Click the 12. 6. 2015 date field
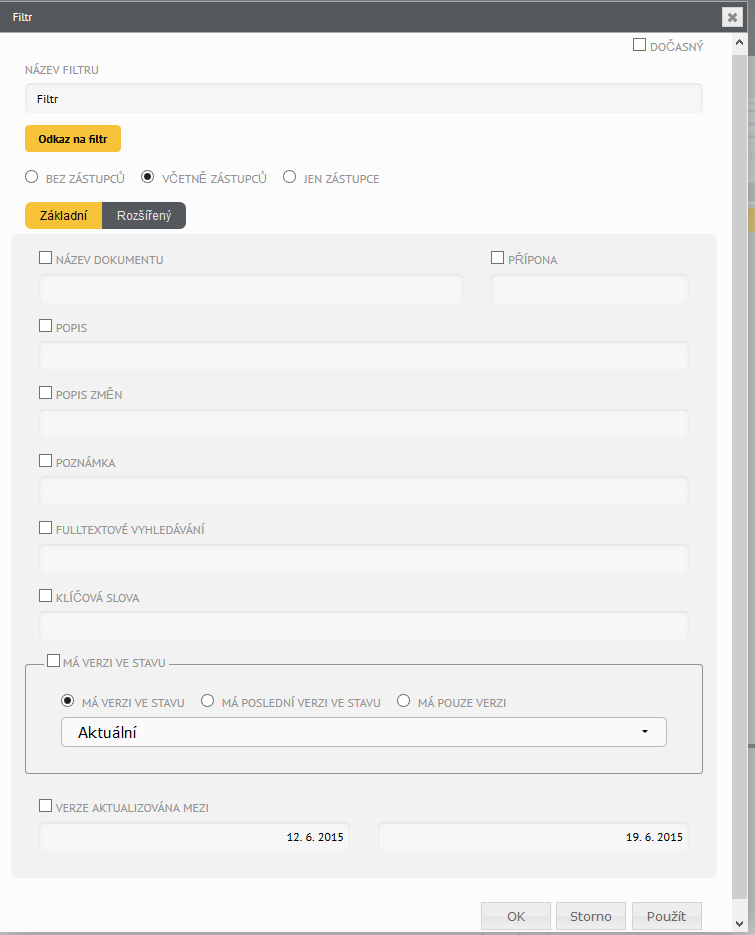 (x=194, y=837)
